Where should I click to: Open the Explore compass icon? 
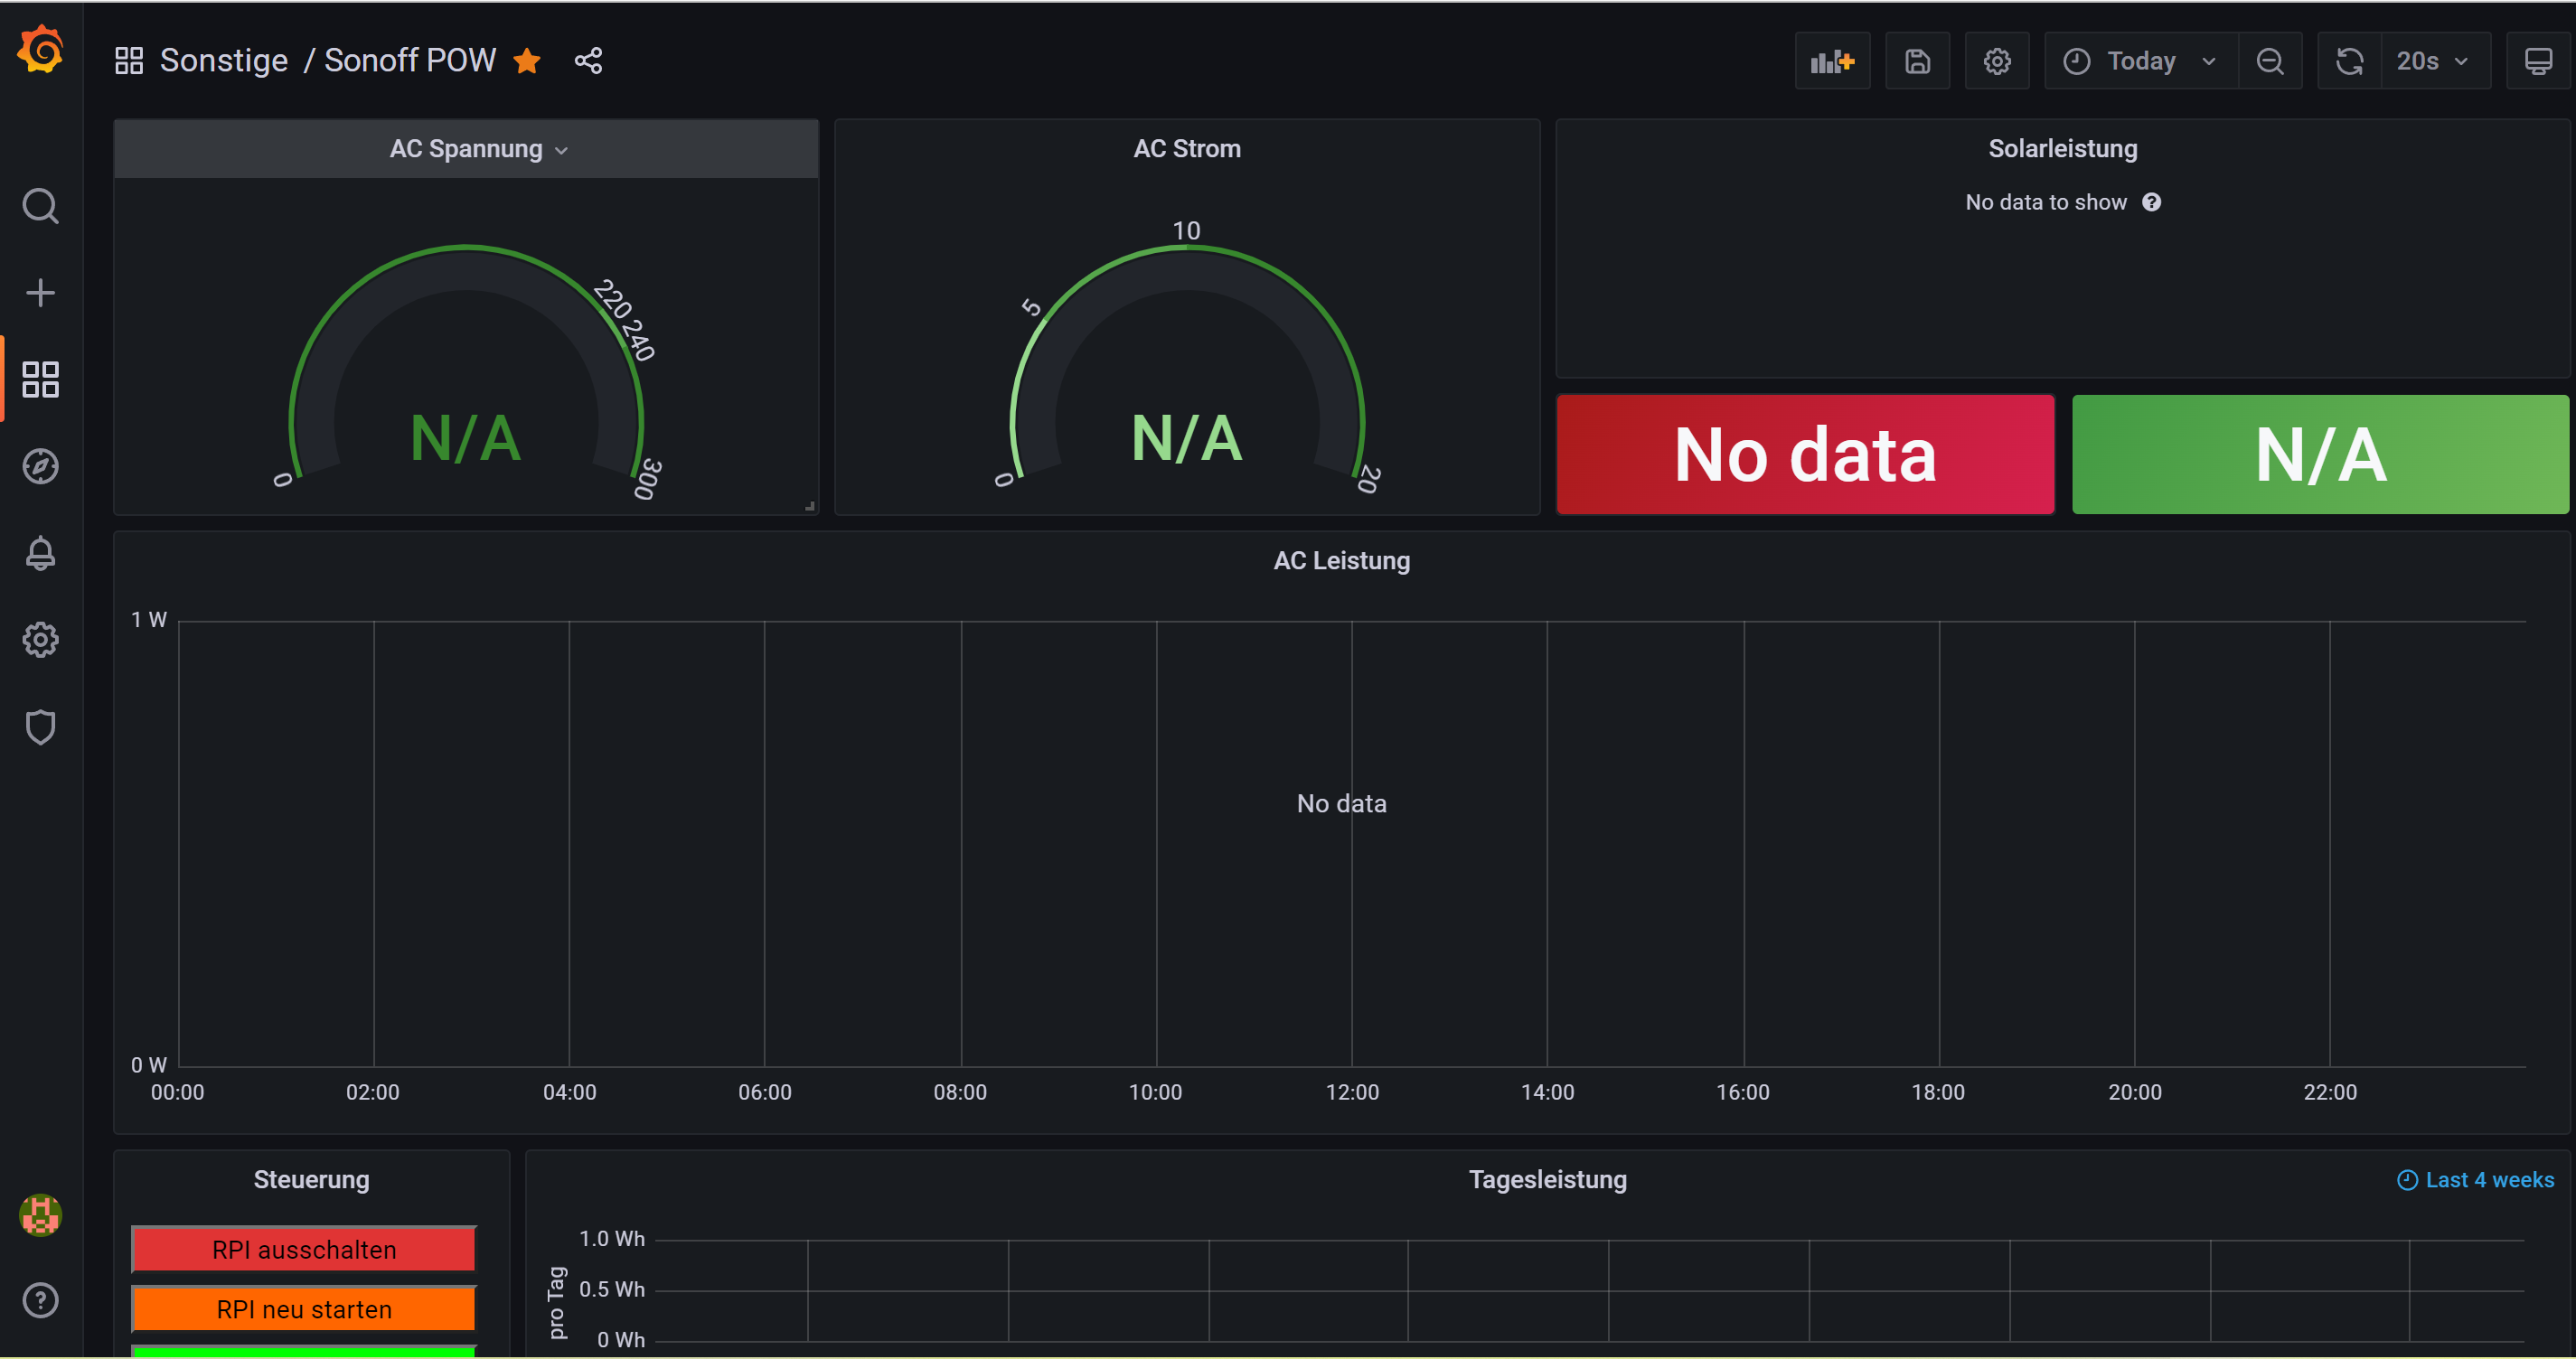pos(40,466)
